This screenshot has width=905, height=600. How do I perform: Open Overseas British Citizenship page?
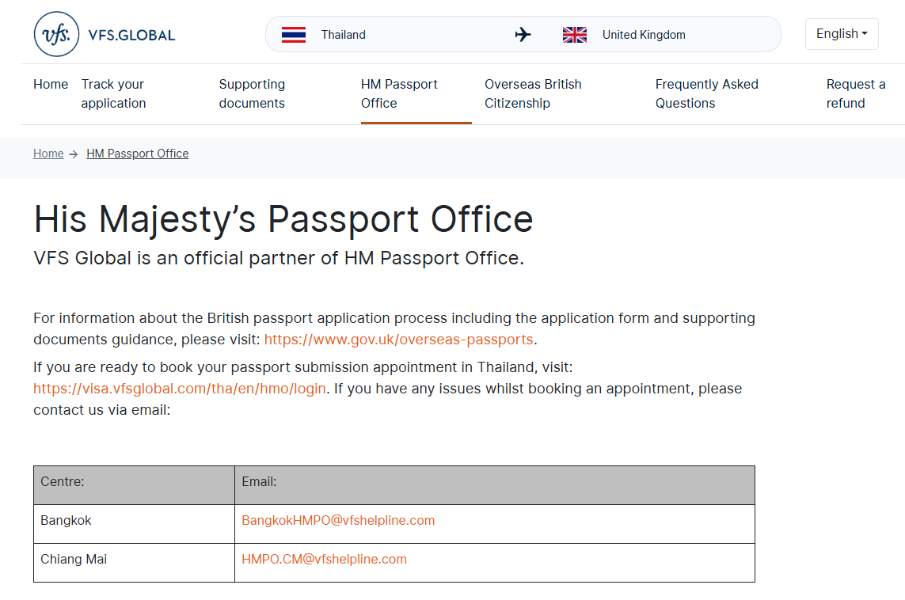click(533, 94)
